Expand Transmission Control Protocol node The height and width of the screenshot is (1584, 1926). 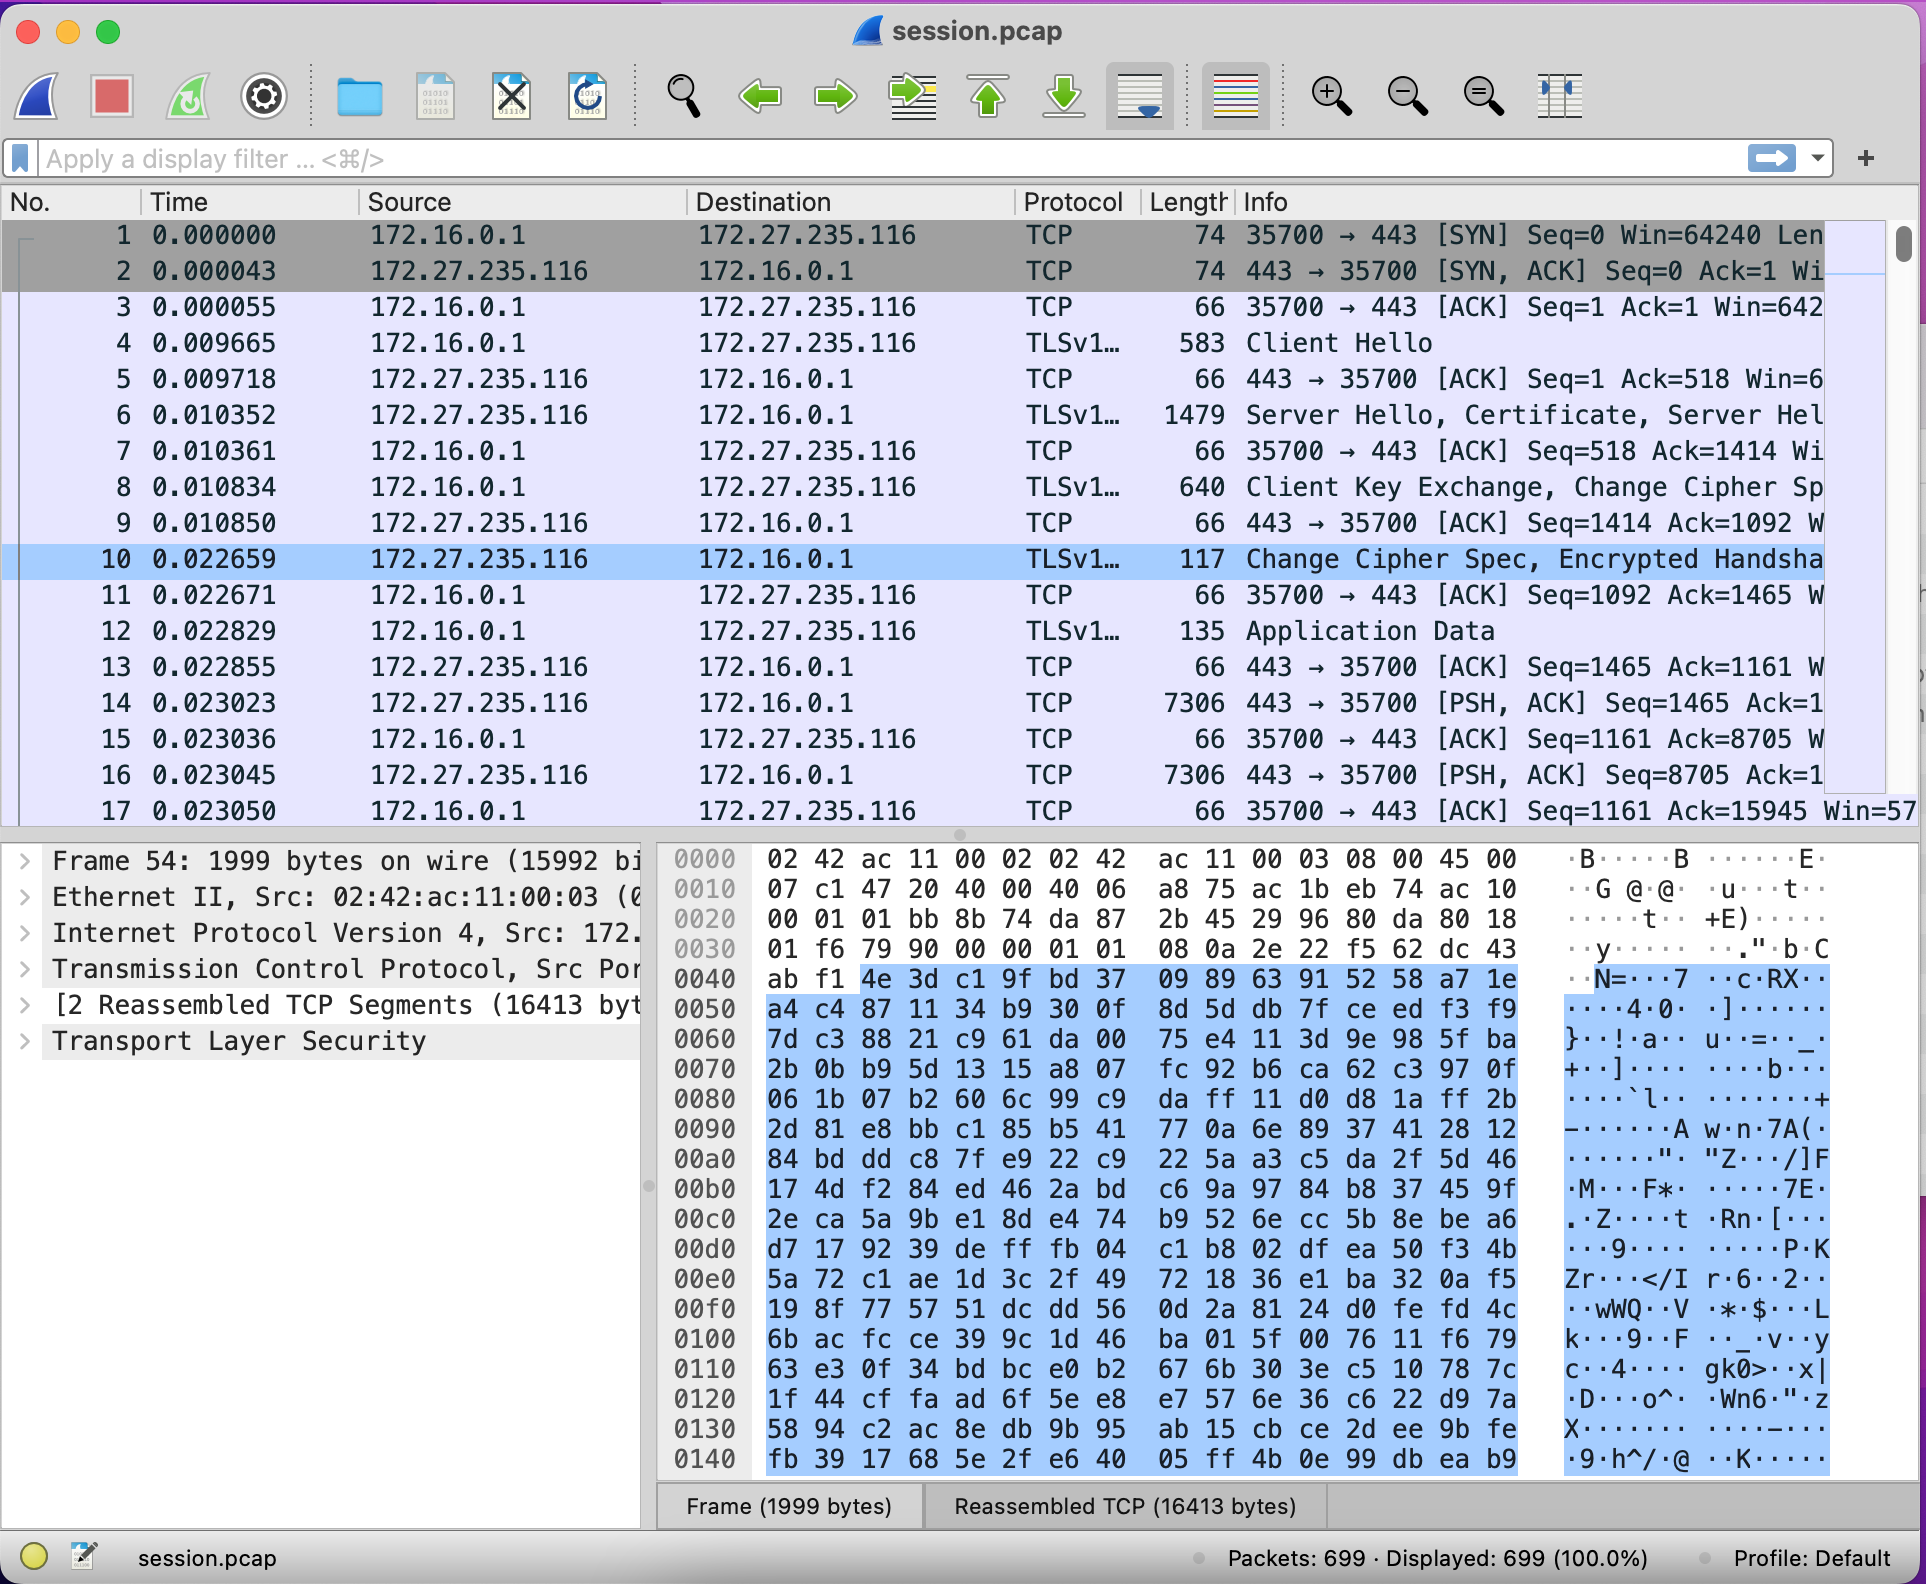click(26, 969)
